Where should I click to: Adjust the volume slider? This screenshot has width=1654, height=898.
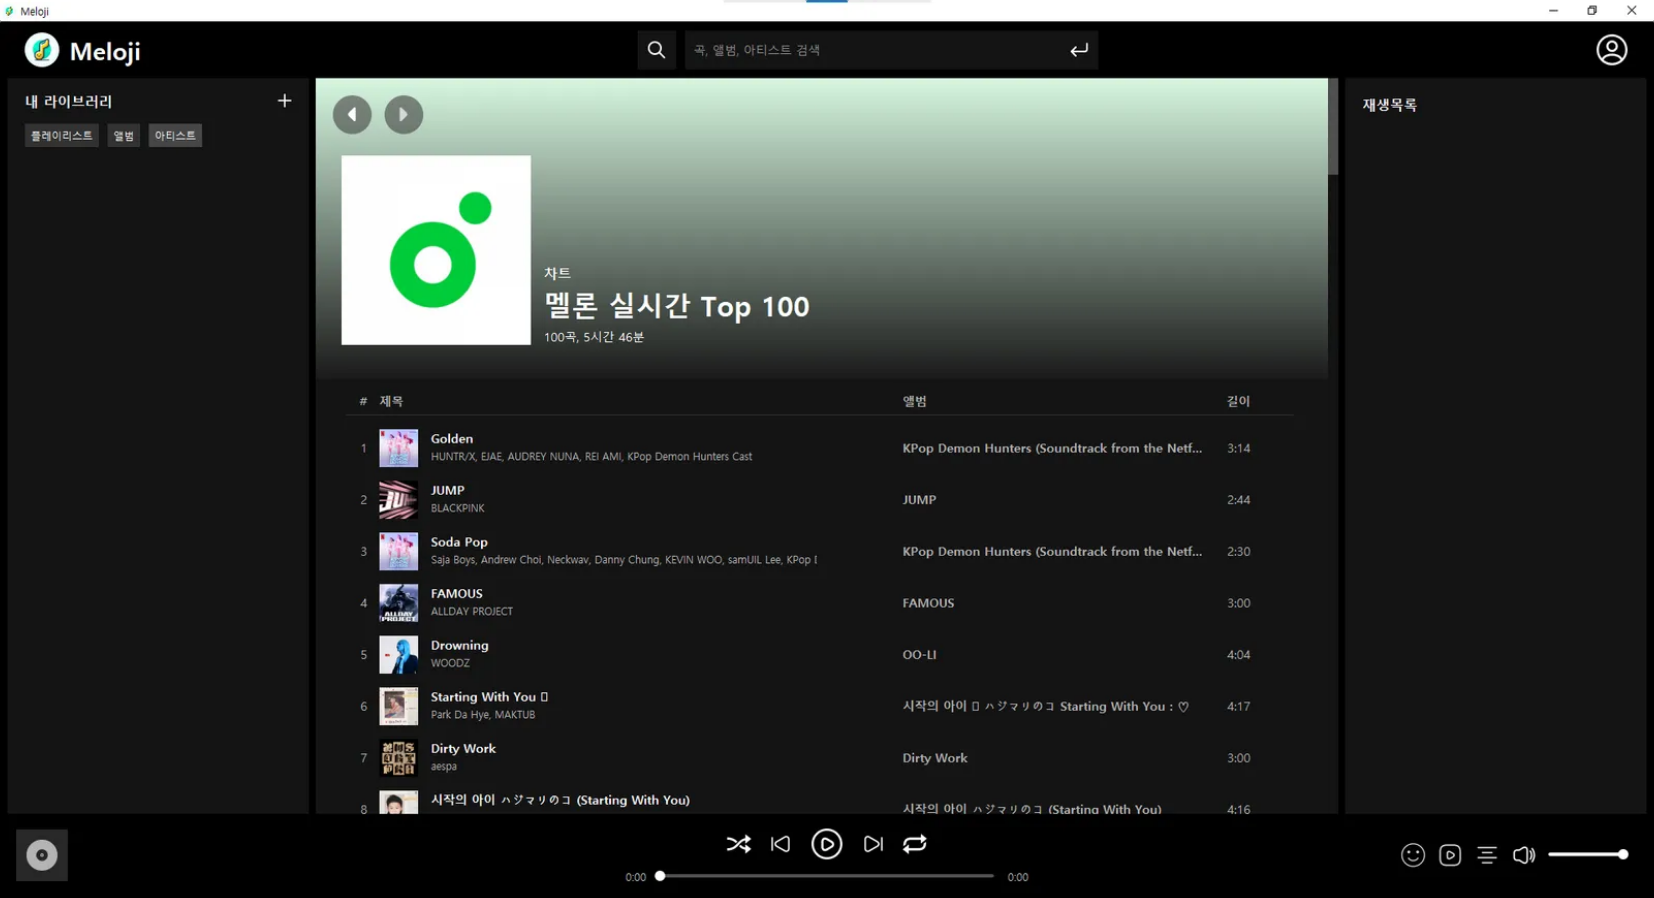[x=1588, y=855]
